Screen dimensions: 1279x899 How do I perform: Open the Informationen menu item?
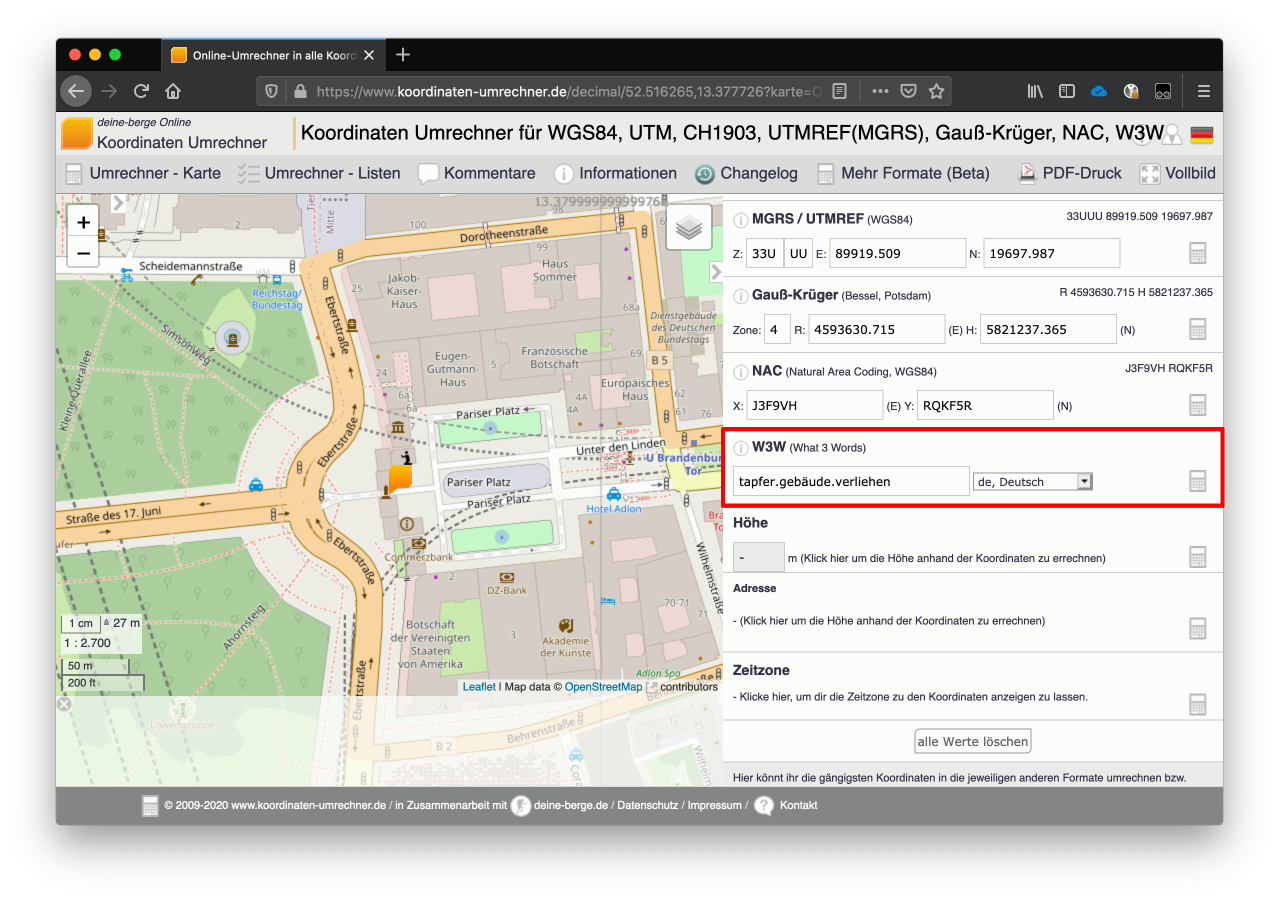point(615,173)
